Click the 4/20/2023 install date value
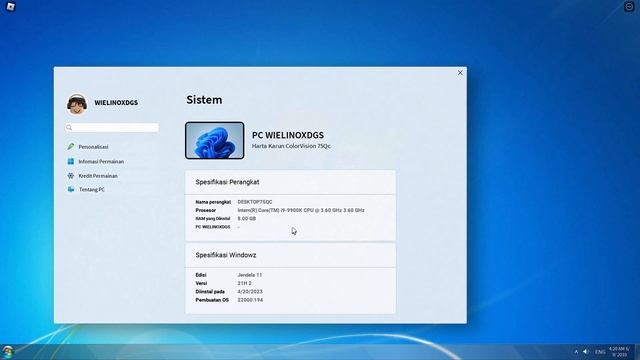640x360 pixels. tap(250, 292)
